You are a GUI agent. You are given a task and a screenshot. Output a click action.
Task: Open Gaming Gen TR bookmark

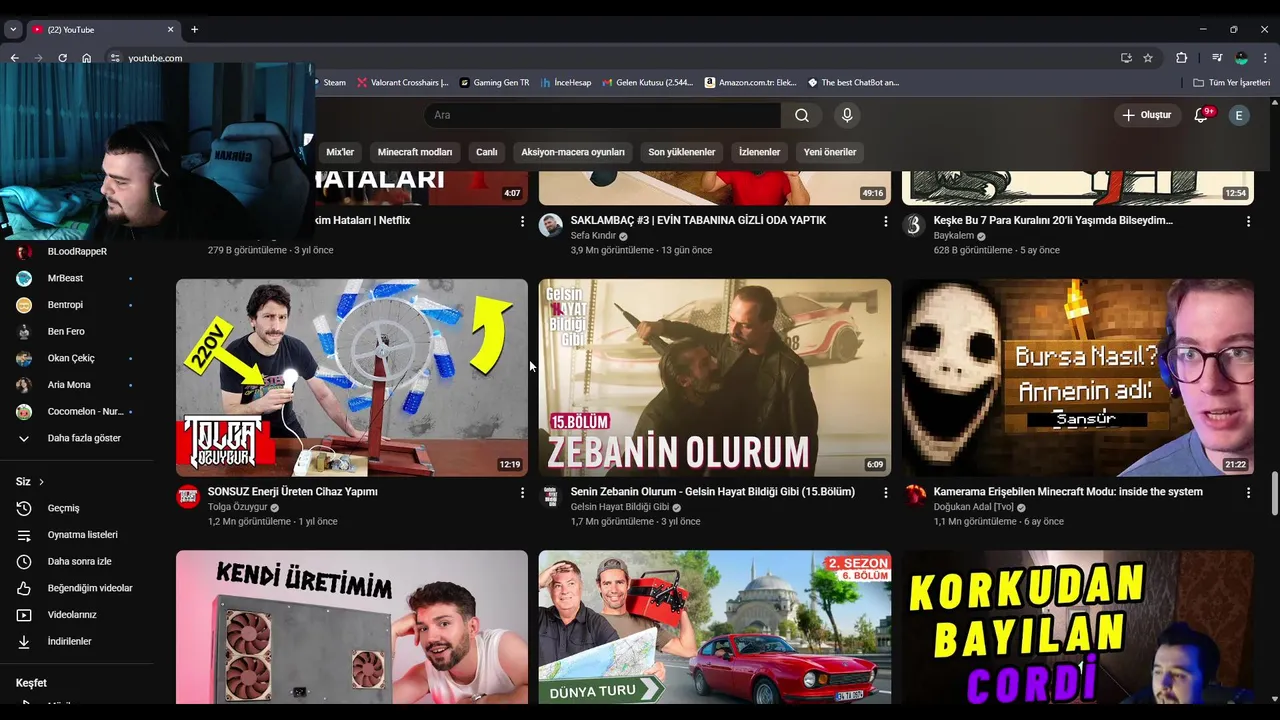[494, 83]
